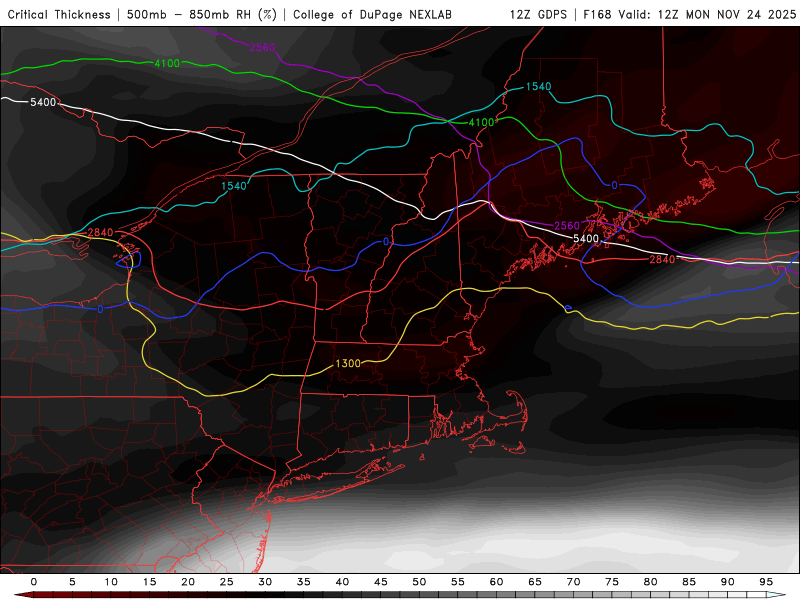Click the 90 tick on the RH color scale
Viewport: 800px width, 600px height.
(x=727, y=582)
